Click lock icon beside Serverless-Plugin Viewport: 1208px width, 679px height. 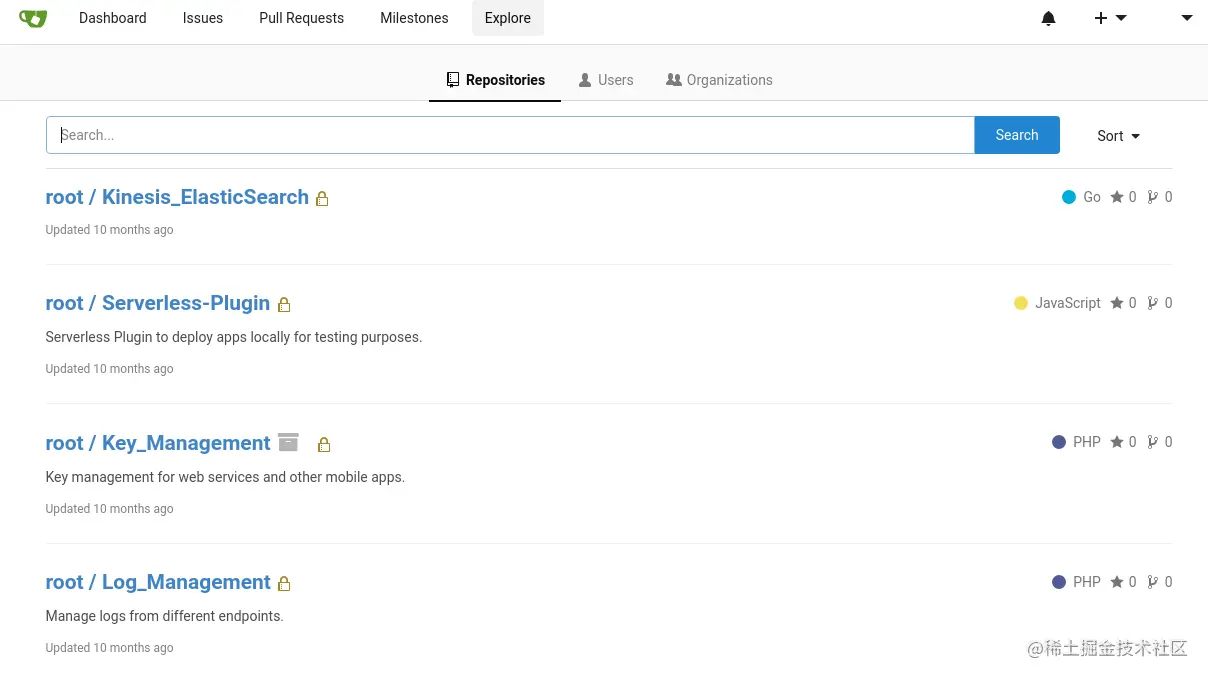(x=284, y=305)
